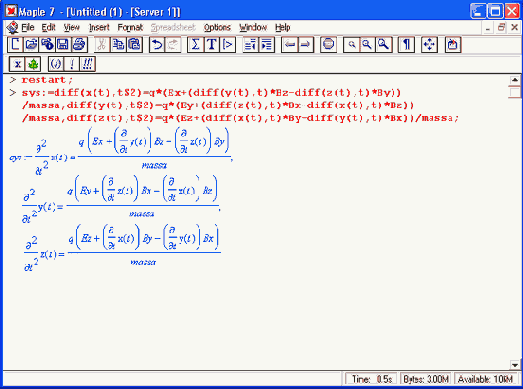Select the y(t) second-derivative output equation
Image resolution: width=523 pixels, height=389 pixels.
121,199
